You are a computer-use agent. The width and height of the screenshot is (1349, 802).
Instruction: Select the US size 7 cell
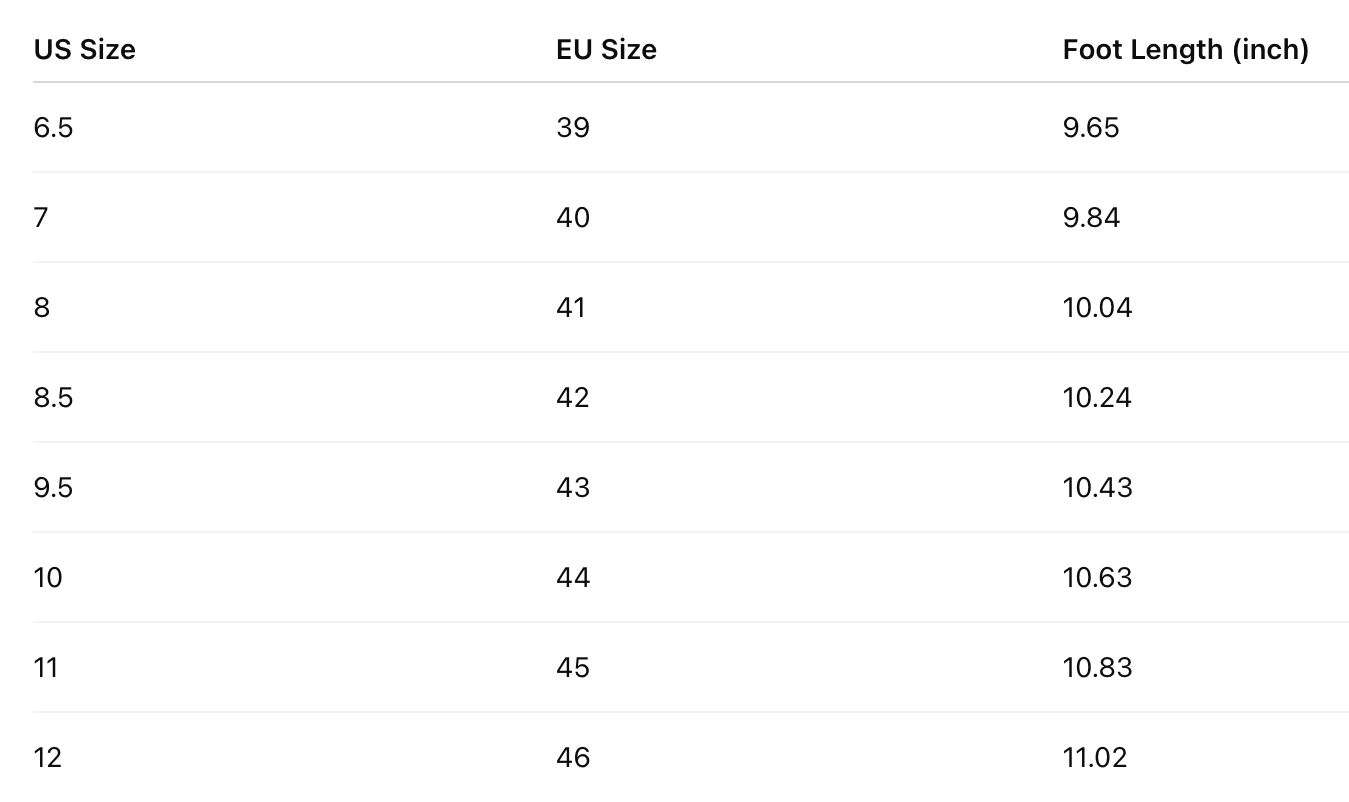pos(41,218)
